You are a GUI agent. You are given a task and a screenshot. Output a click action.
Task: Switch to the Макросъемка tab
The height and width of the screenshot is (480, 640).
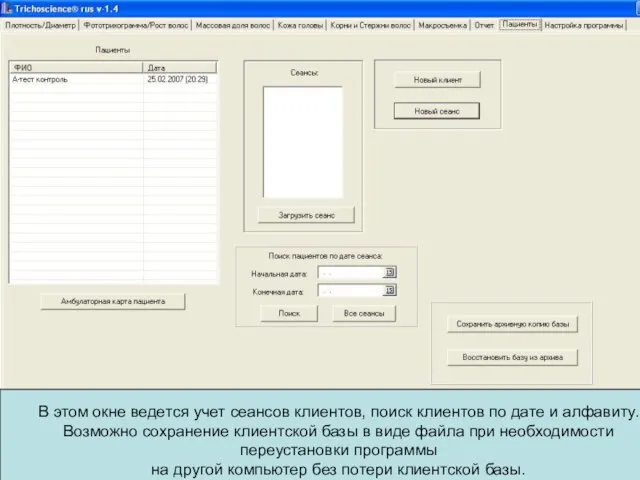click(442, 25)
